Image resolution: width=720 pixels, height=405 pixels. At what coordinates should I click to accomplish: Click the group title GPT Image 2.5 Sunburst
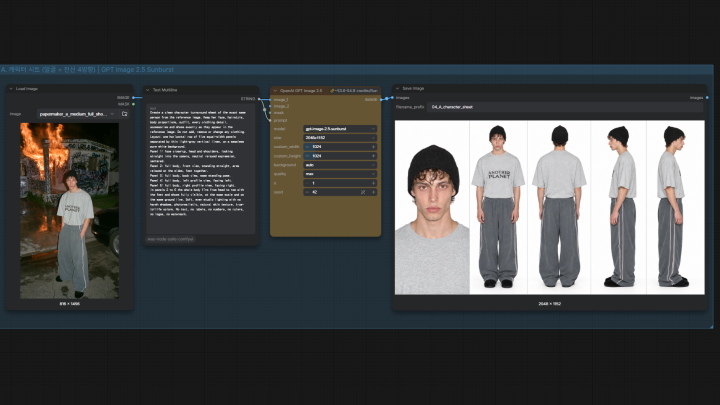(x=137, y=70)
